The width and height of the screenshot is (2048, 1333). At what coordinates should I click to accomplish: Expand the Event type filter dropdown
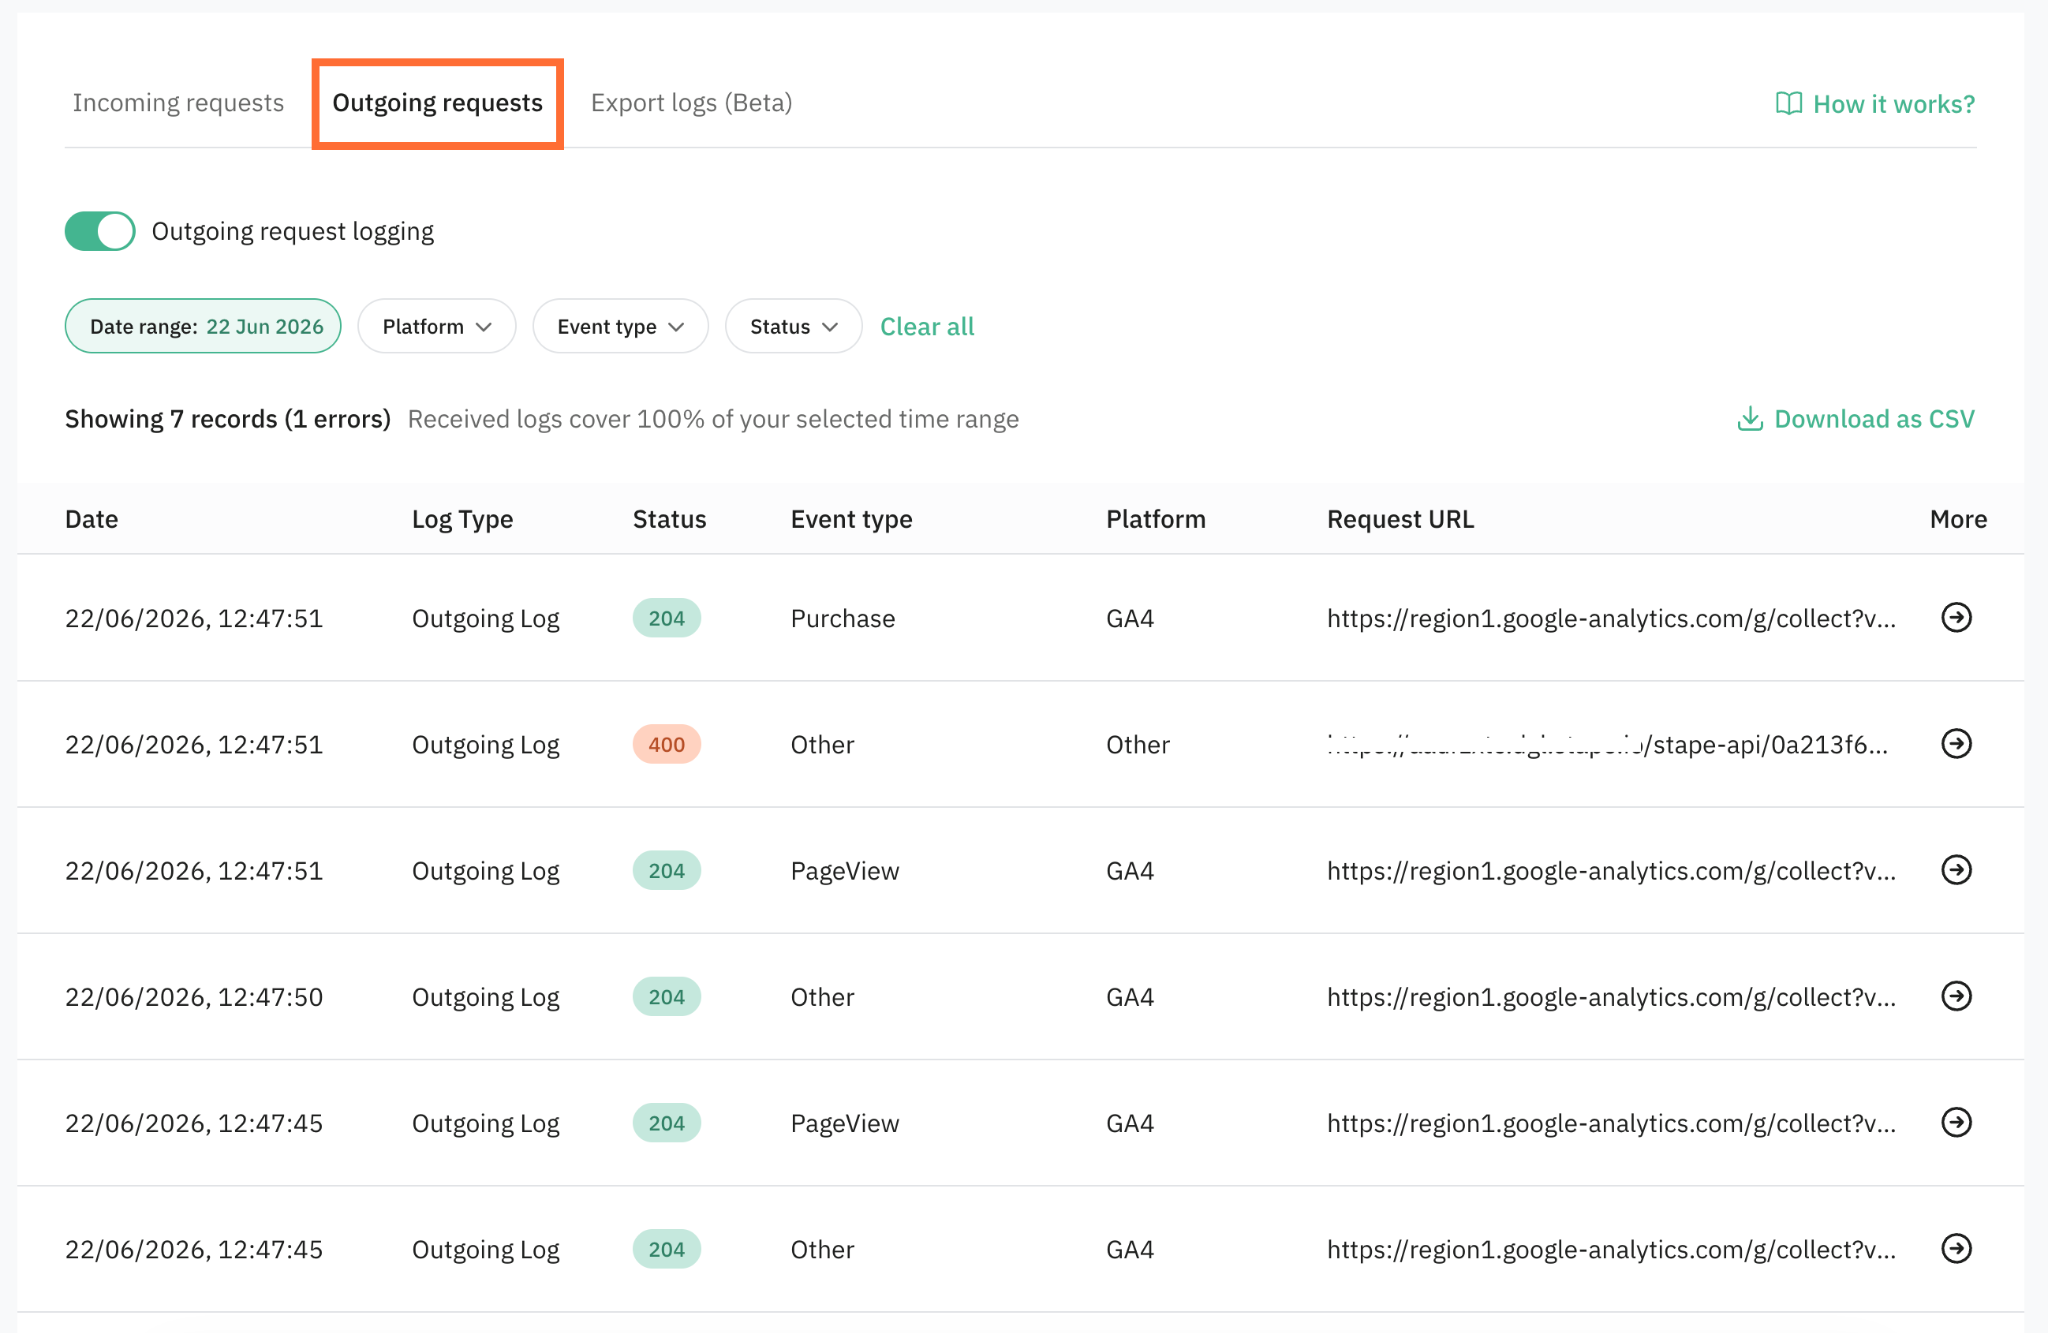620,326
